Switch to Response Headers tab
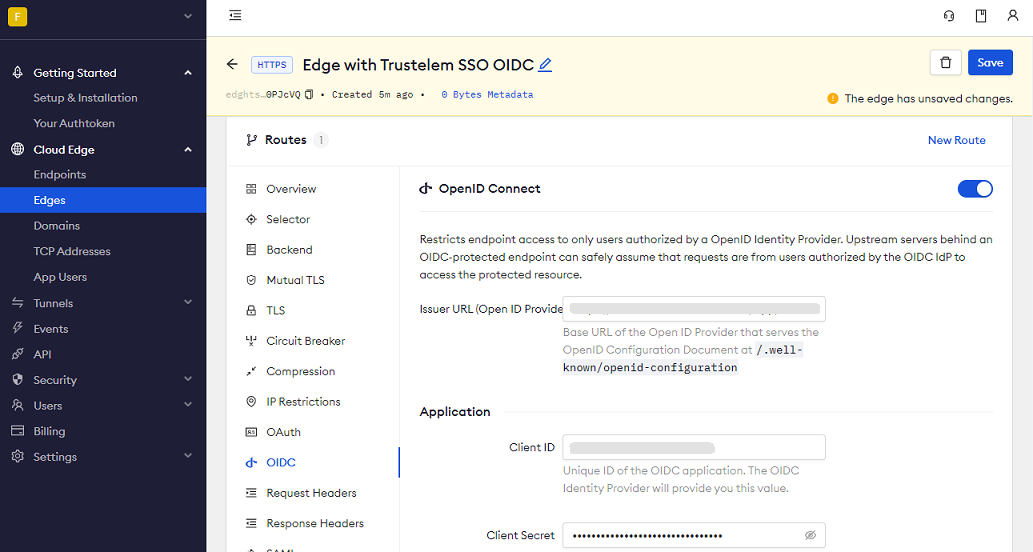The height and width of the screenshot is (552, 1033). [x=313, y=523]
